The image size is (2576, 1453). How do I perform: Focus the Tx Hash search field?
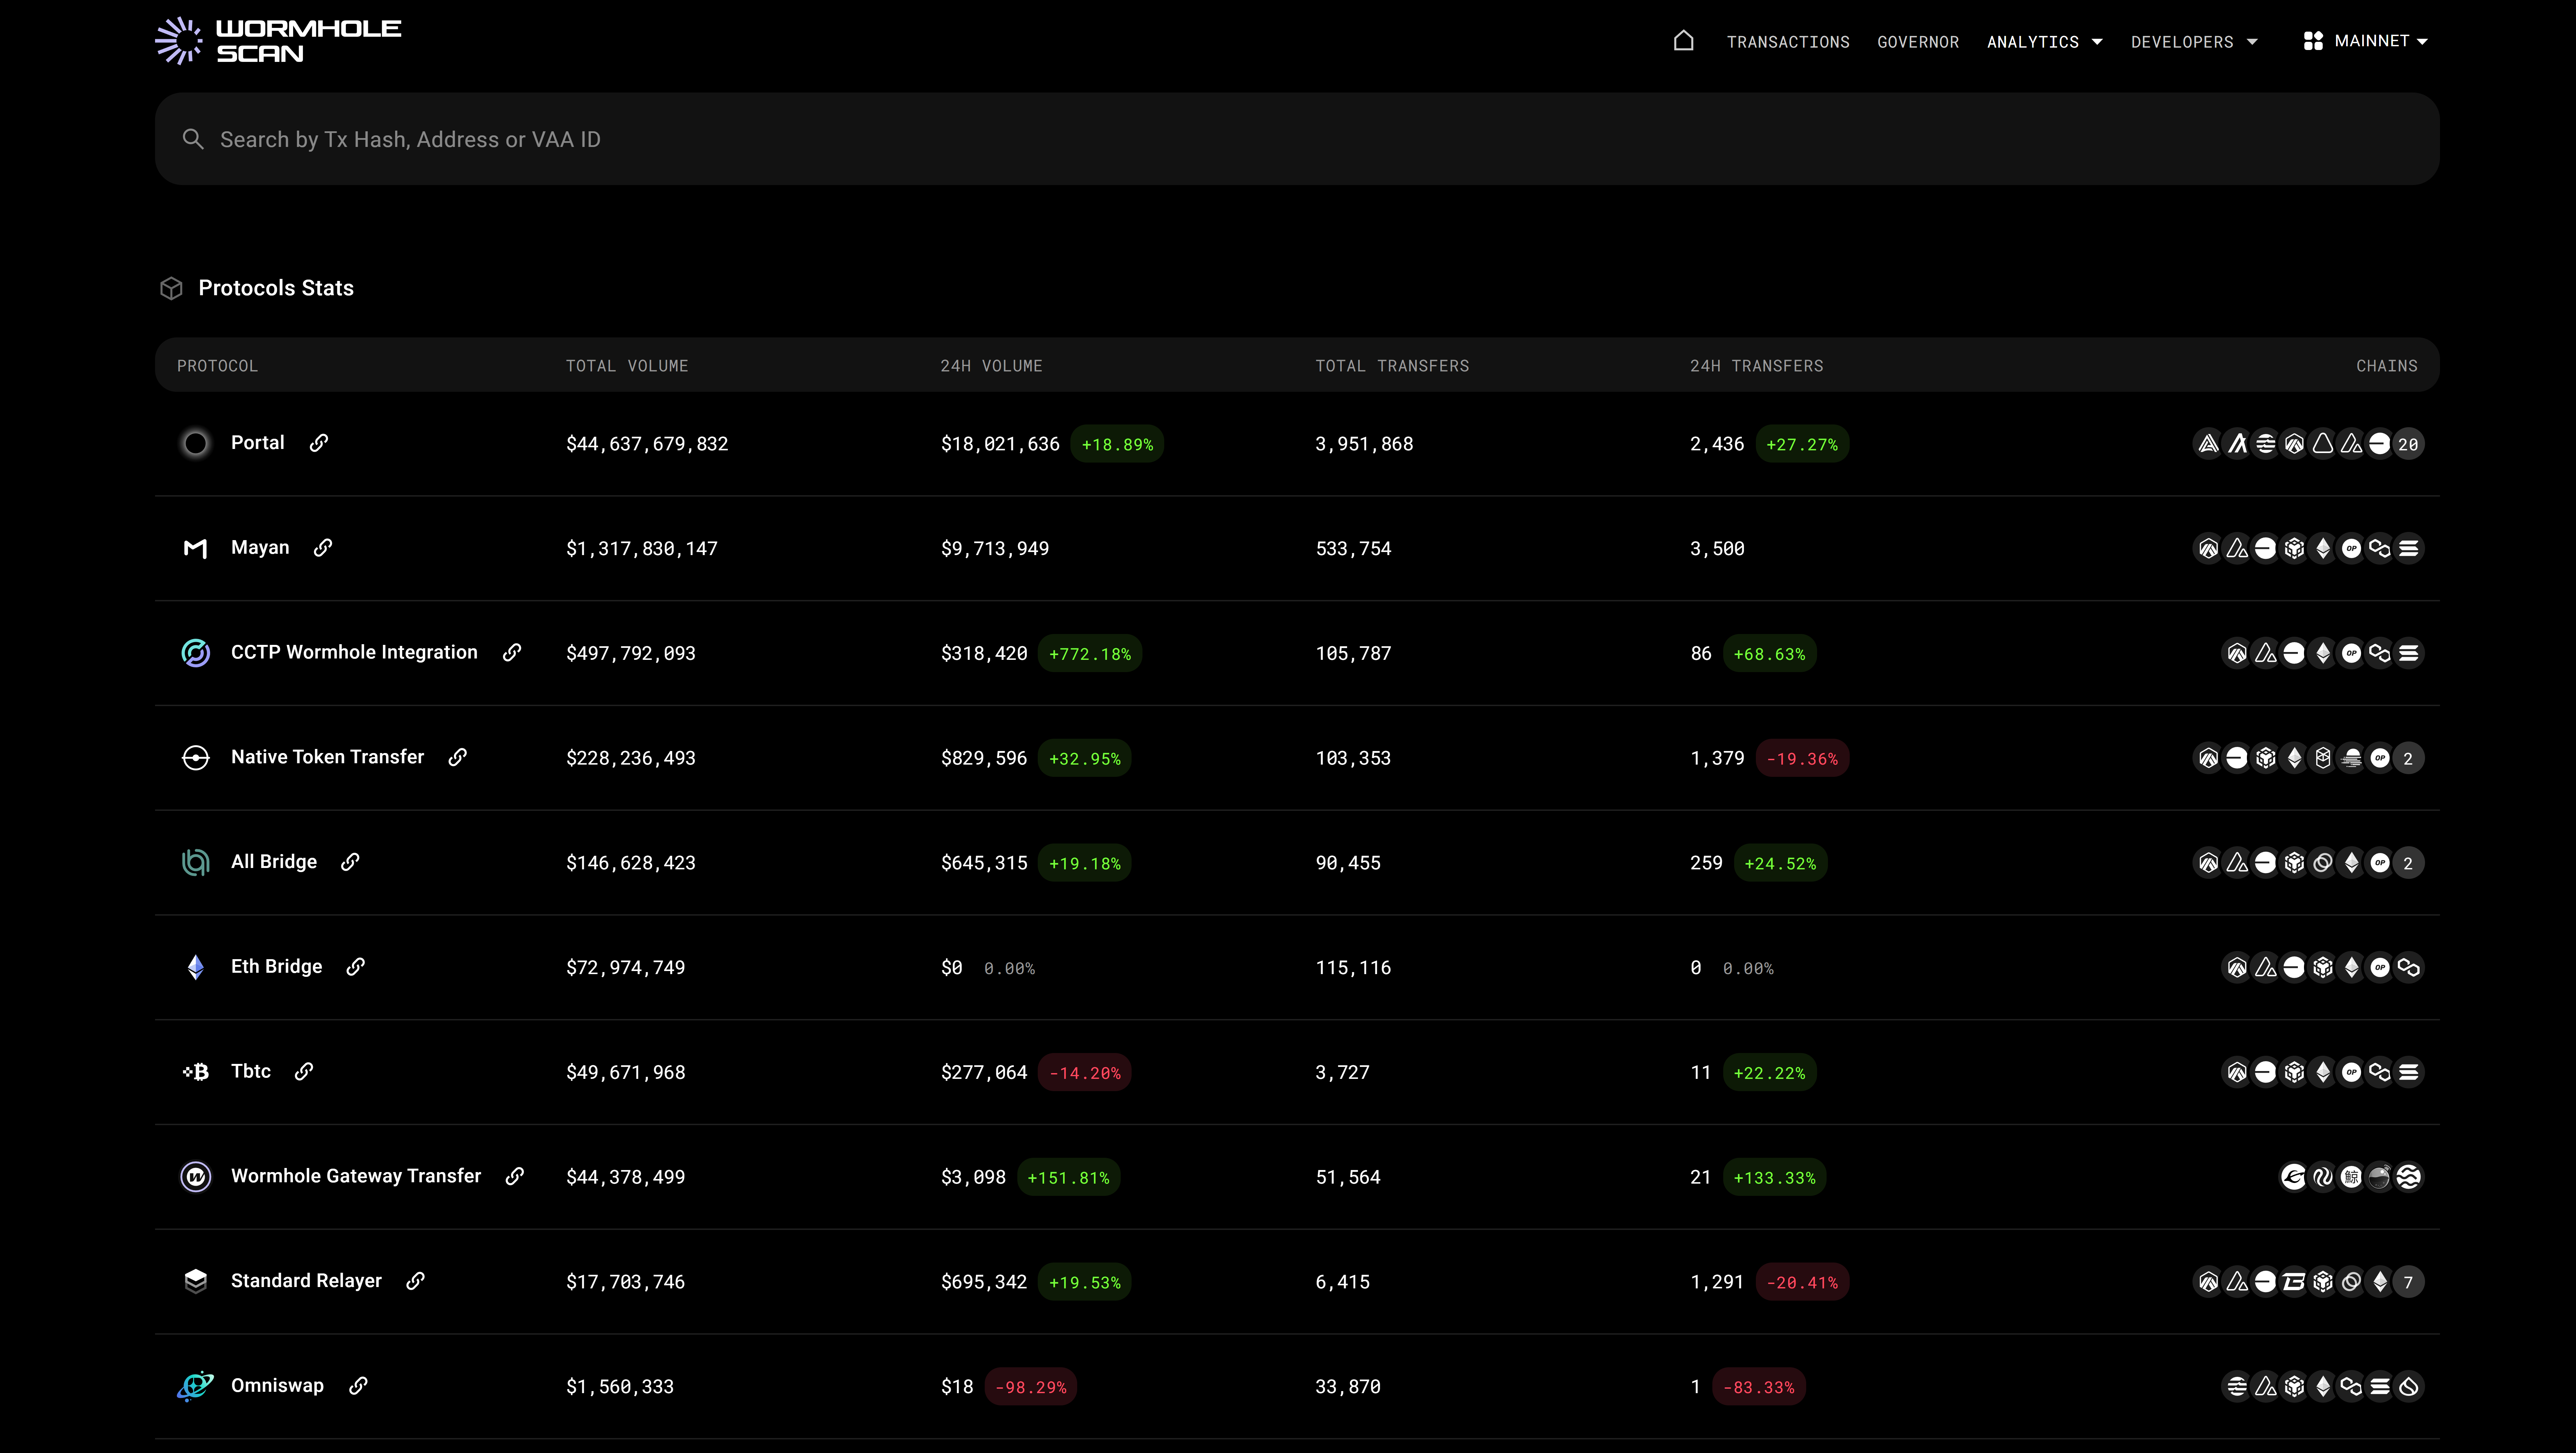tap(1297, 139)
